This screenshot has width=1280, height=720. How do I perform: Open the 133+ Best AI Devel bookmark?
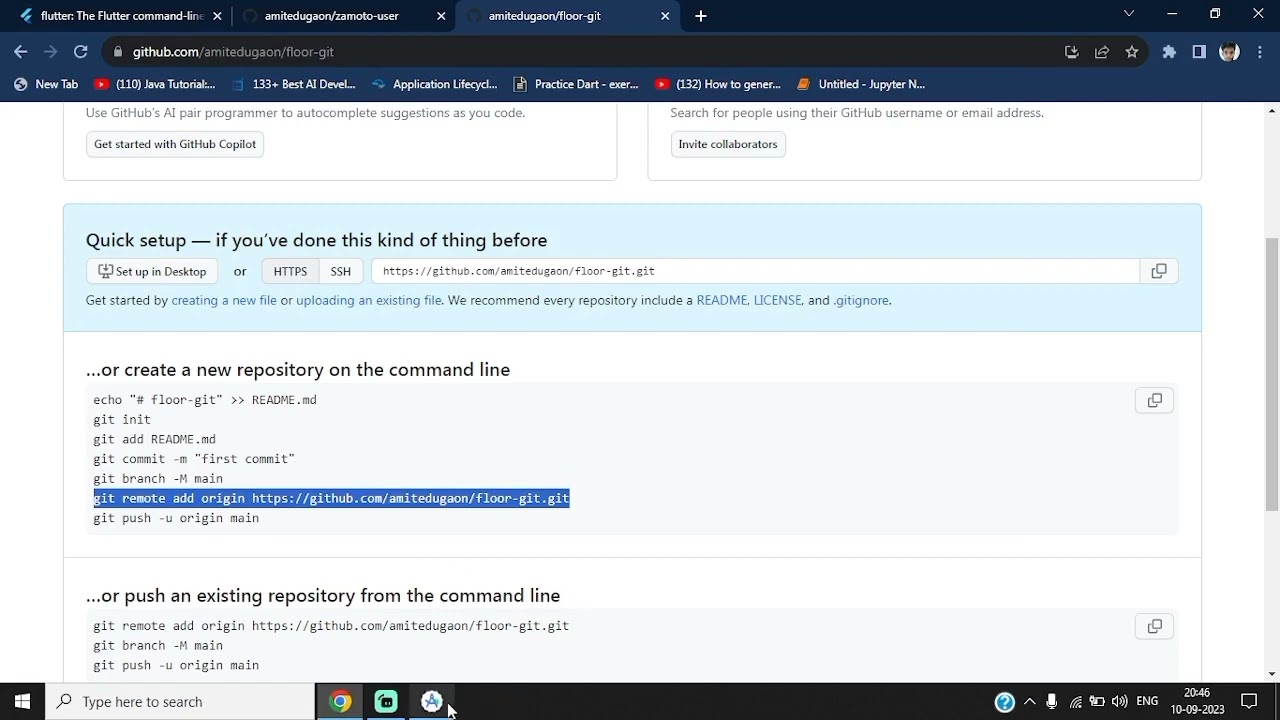[x=293, y=84]
